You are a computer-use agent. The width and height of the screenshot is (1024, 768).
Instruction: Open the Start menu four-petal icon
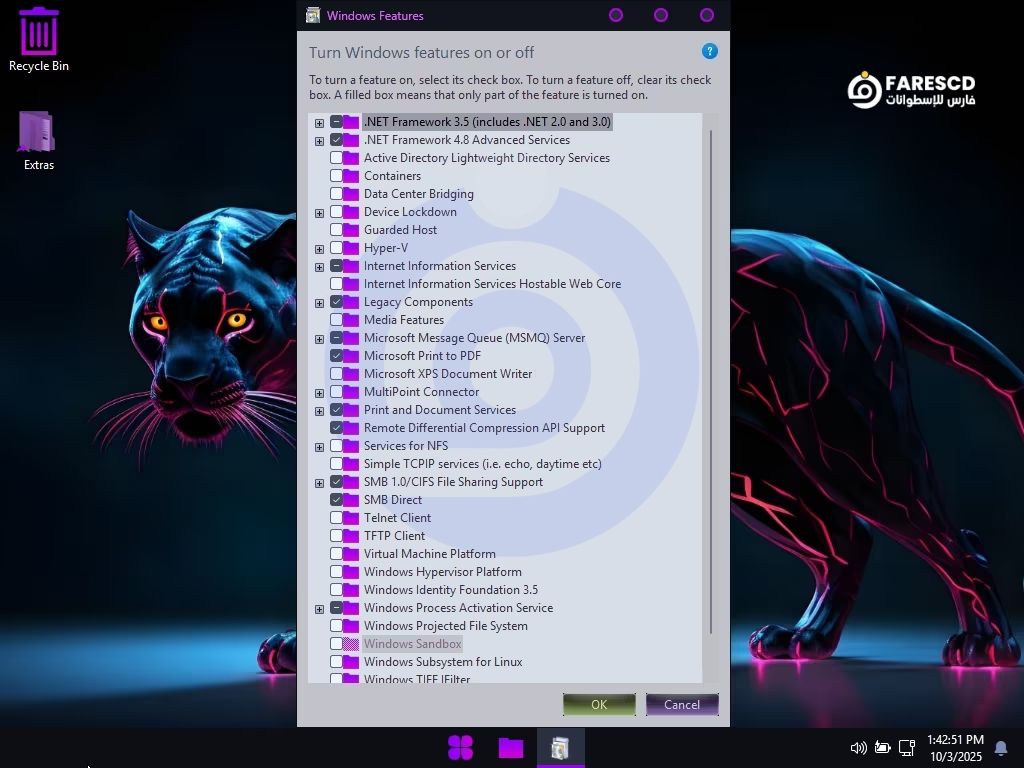[460, 747]
